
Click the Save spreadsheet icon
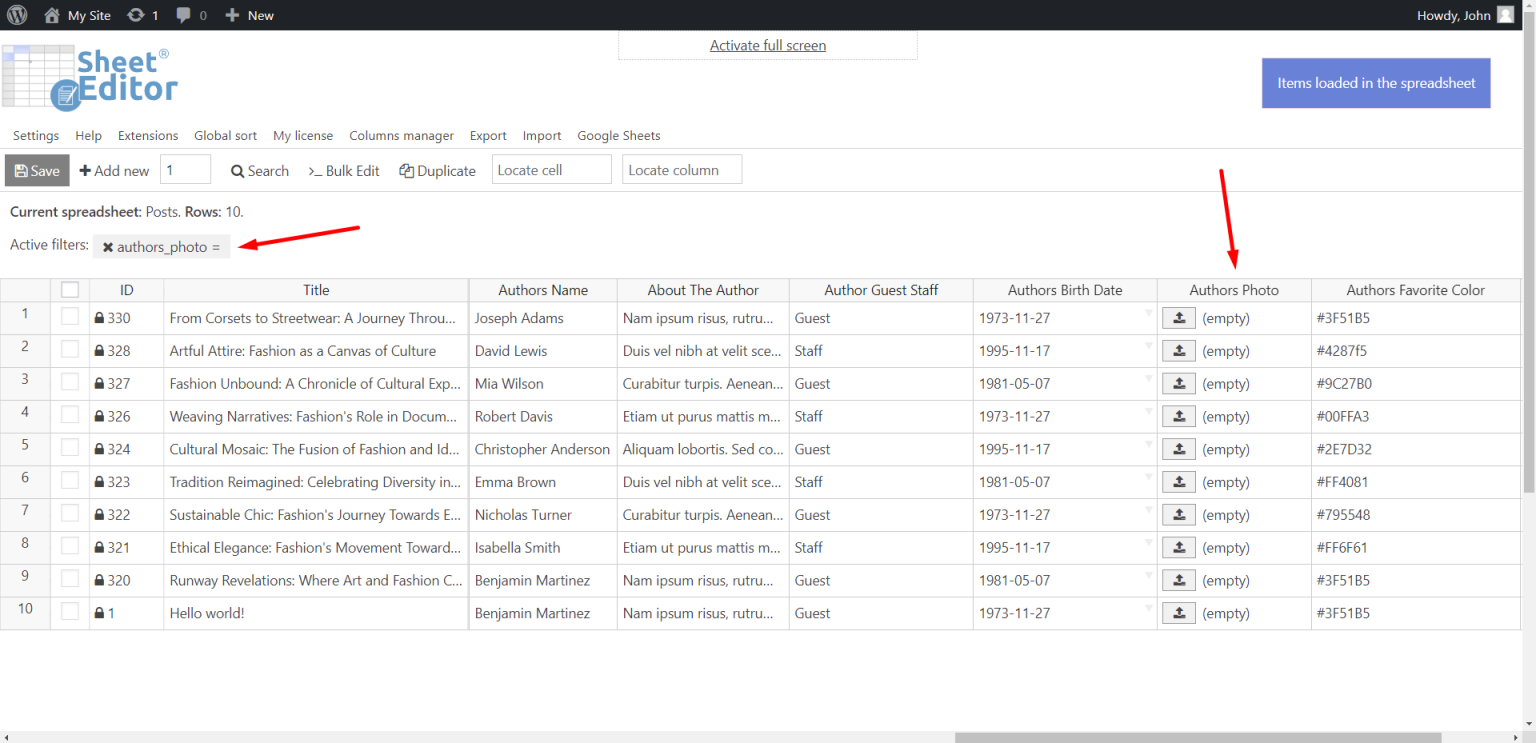pos(20,170)
